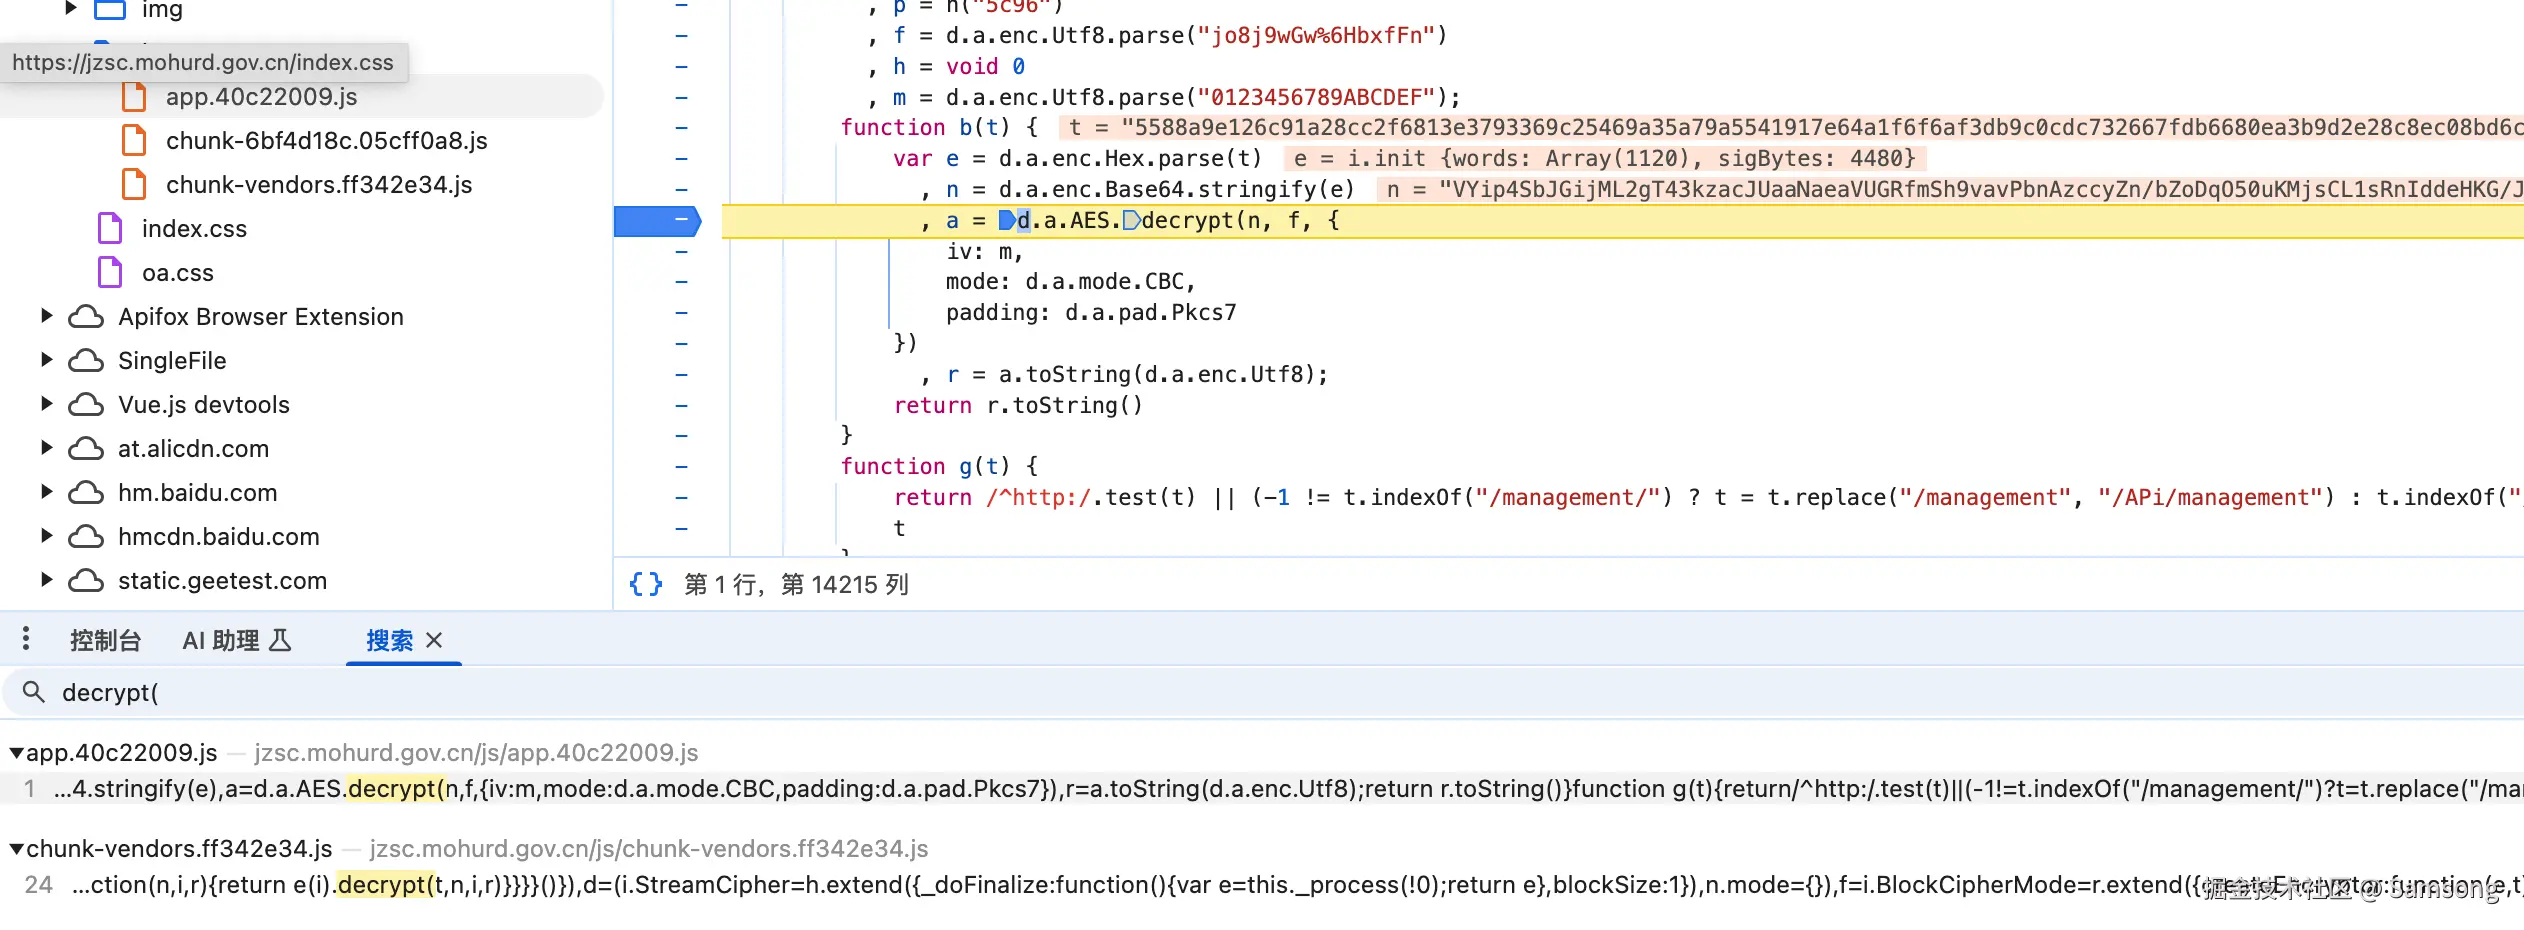Image resolution: width=2524 pixels, height=930 pixels.
Task: Expand the Apifox Browser Extension node
Action: 46,316
